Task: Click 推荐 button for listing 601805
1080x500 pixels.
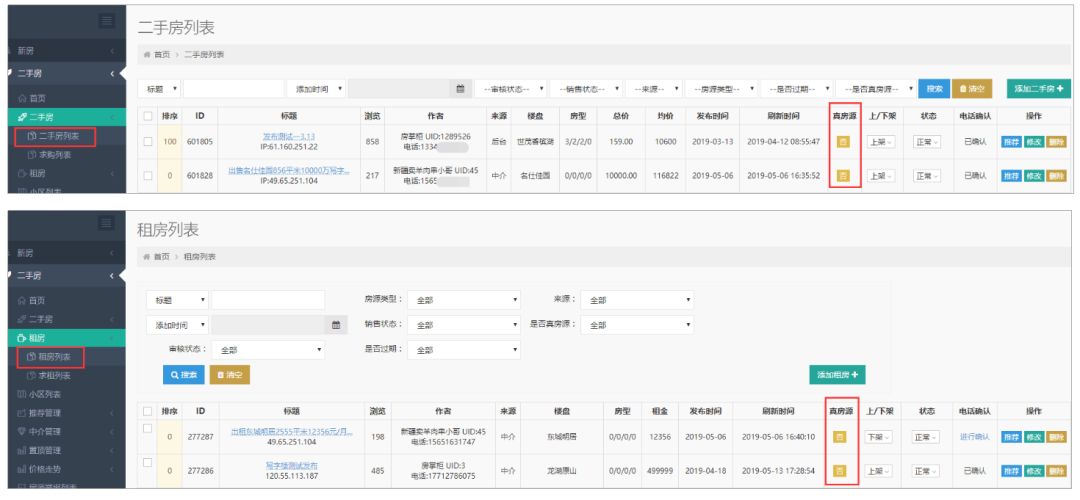Action: 1011,142
